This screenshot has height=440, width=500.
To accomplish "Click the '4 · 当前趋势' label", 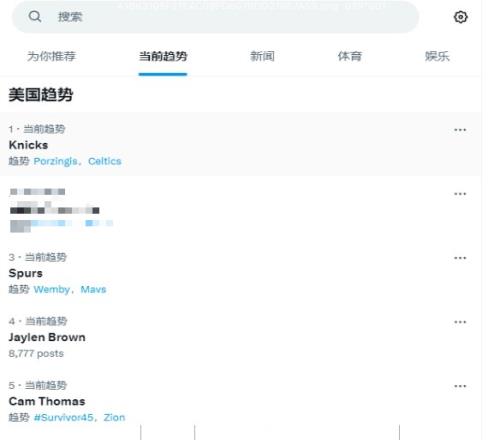I will coord(38,321).
